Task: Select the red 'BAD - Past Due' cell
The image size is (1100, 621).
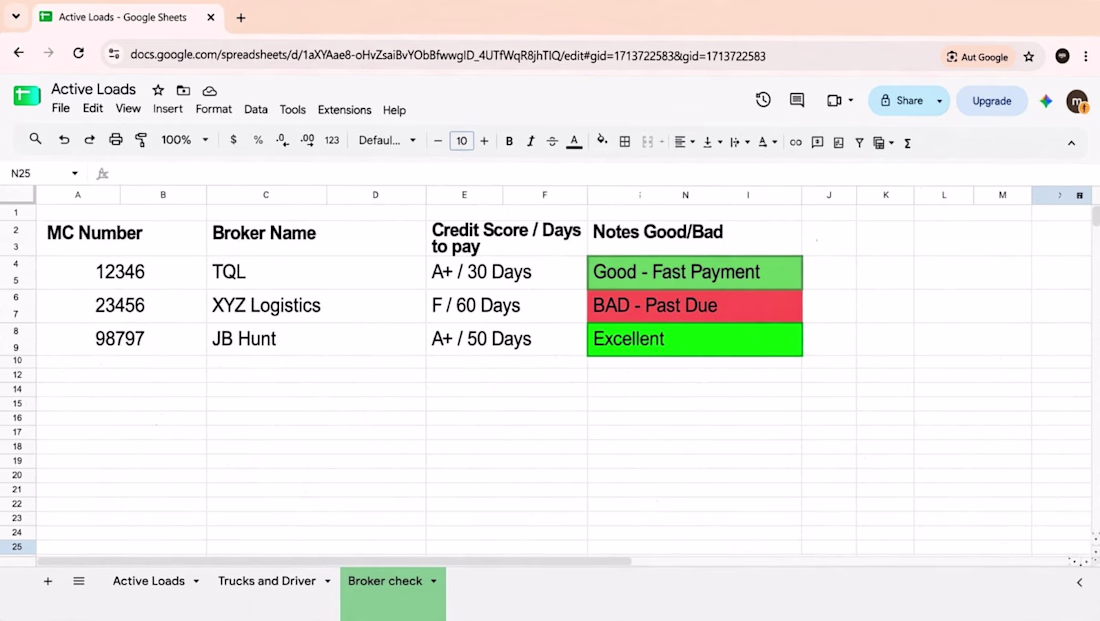Action: (x=695, y=306)
